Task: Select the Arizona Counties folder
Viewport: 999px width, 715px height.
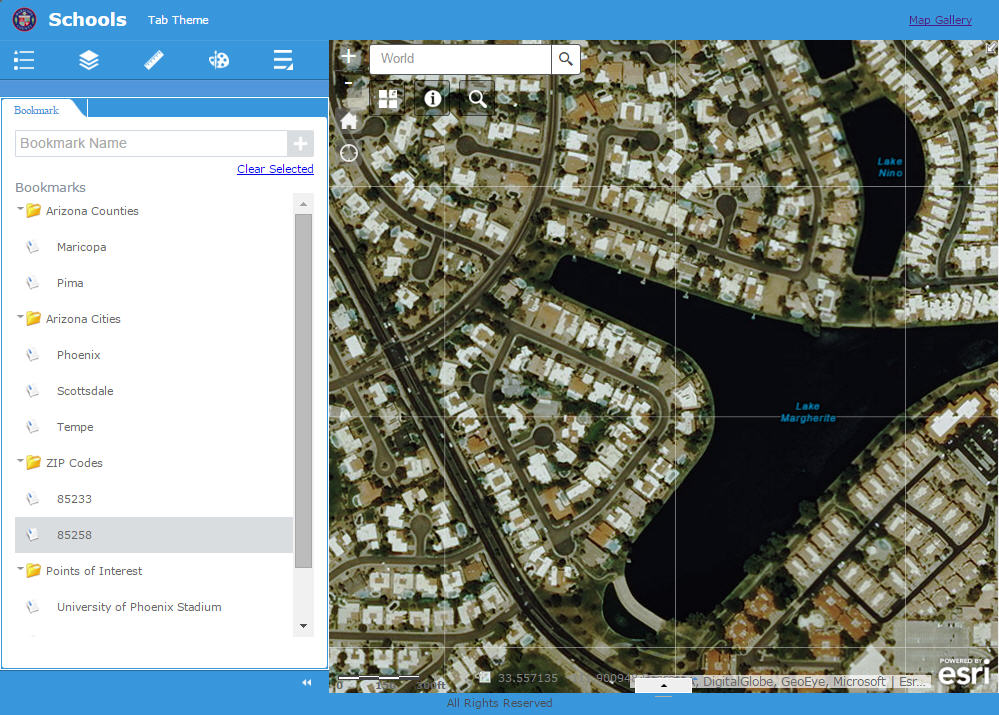Action: pyautogui.click(x=92, y=211)
